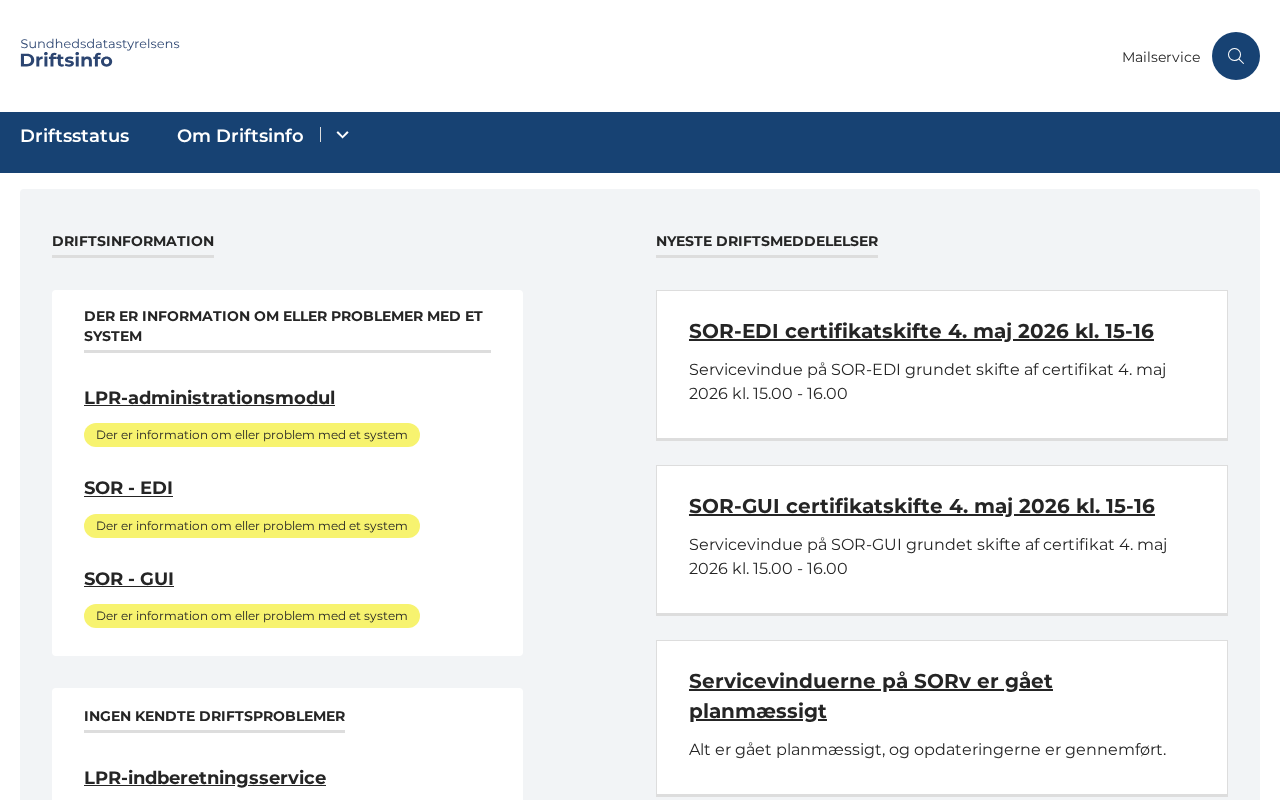Click the Ingen kendte driftsproblemer heading
The width and height of the screenshot is (1280, 800).
(214, 716)
